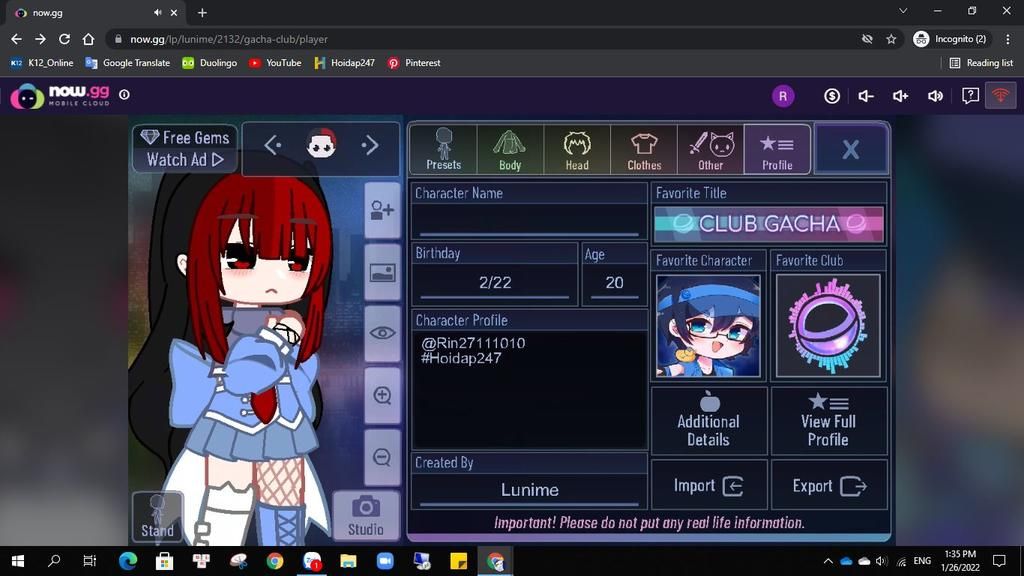
Task: Expand the tab search dropdown arrow
Action: [x=903, y=11]
